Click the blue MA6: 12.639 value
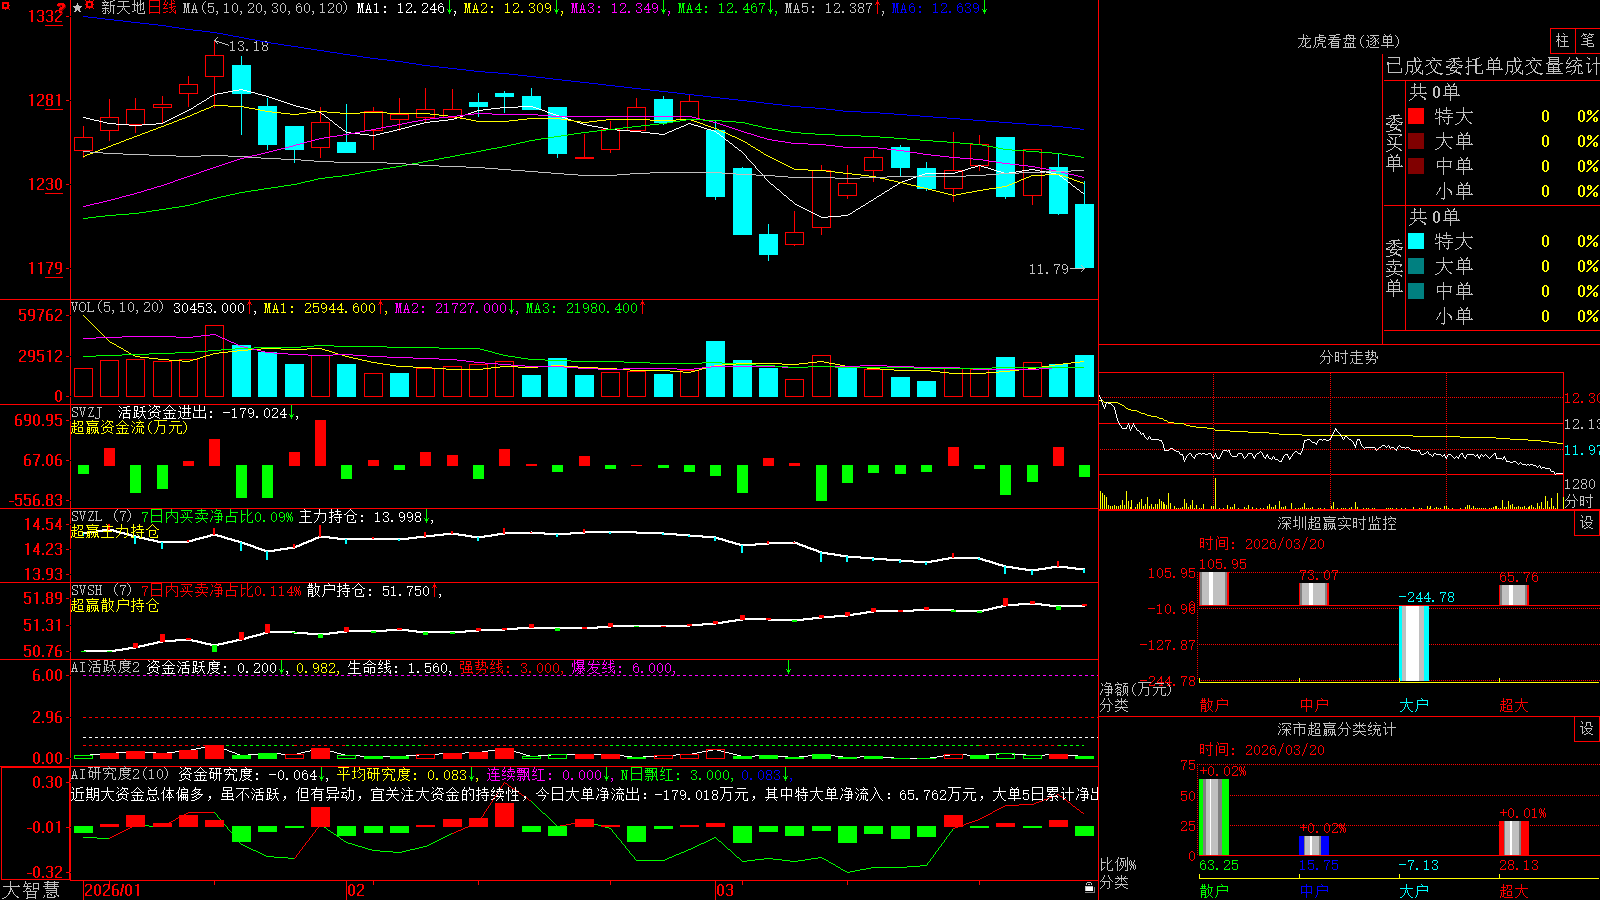 click(x=940, y=8)
